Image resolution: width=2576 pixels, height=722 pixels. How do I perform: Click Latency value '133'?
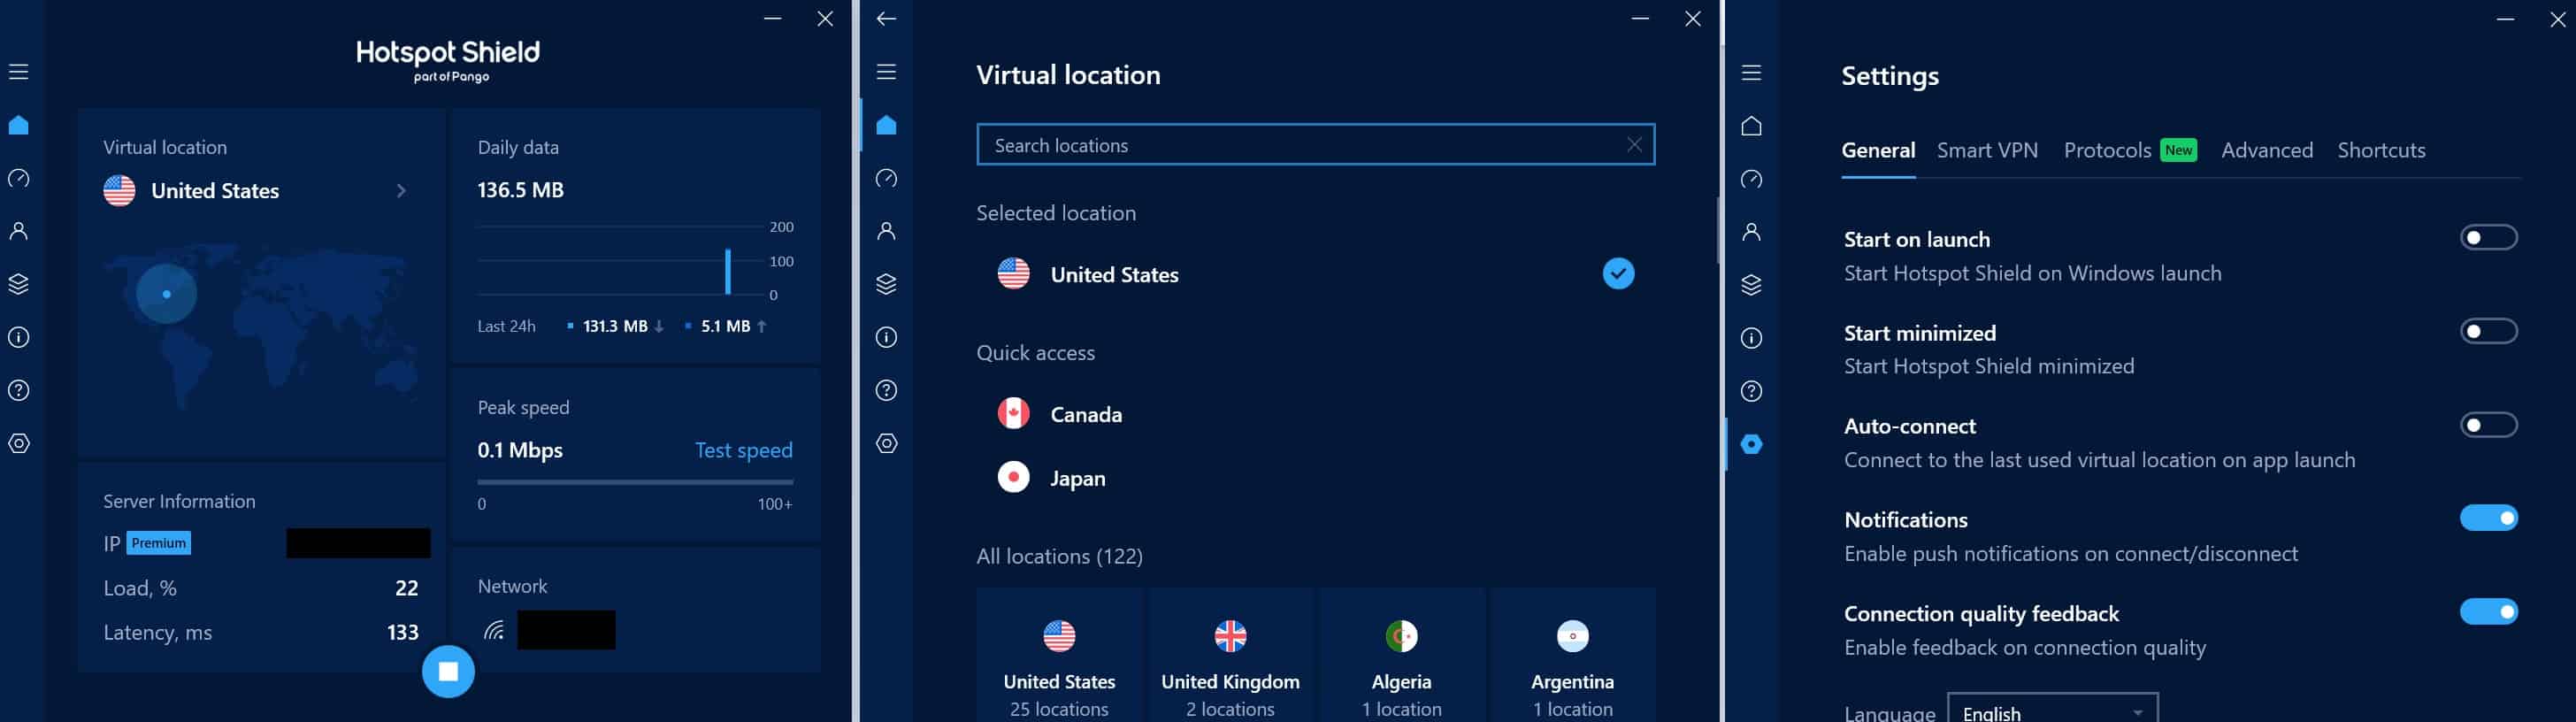coord(403,632)
